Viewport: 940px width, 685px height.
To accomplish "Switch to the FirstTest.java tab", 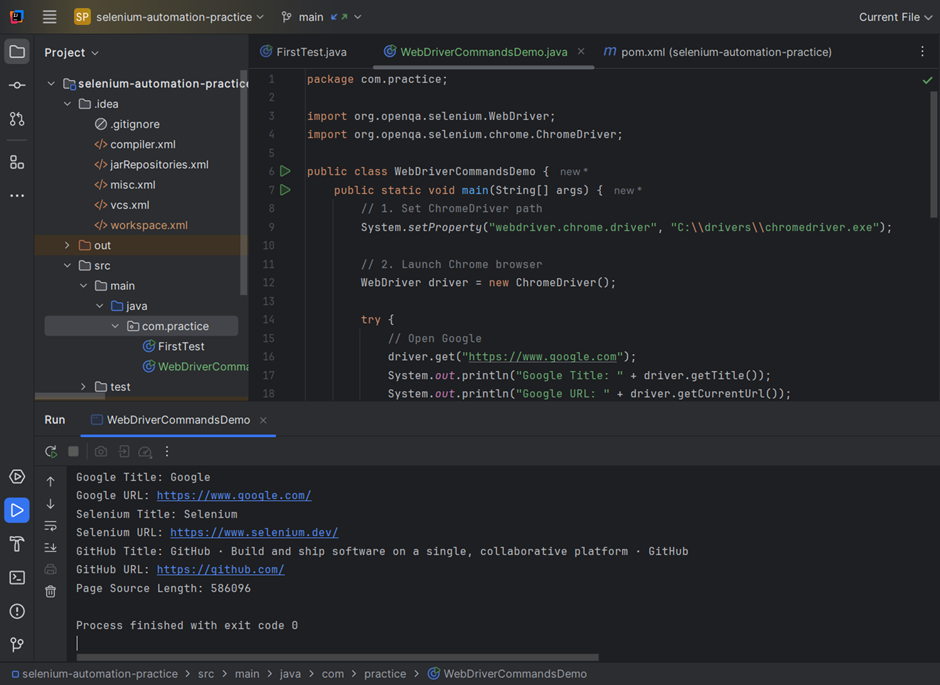I will (303, 52).
